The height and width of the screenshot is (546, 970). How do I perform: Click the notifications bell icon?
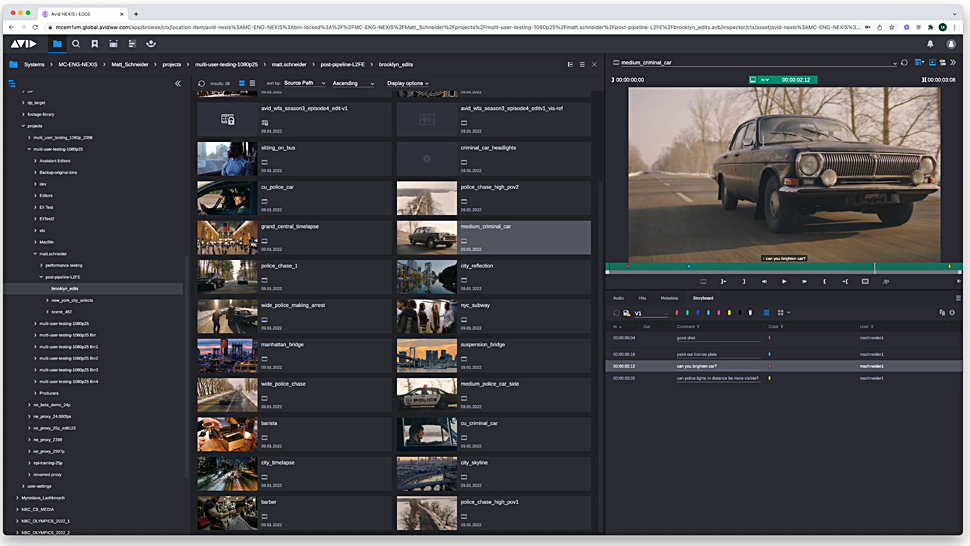coord(930,44)
